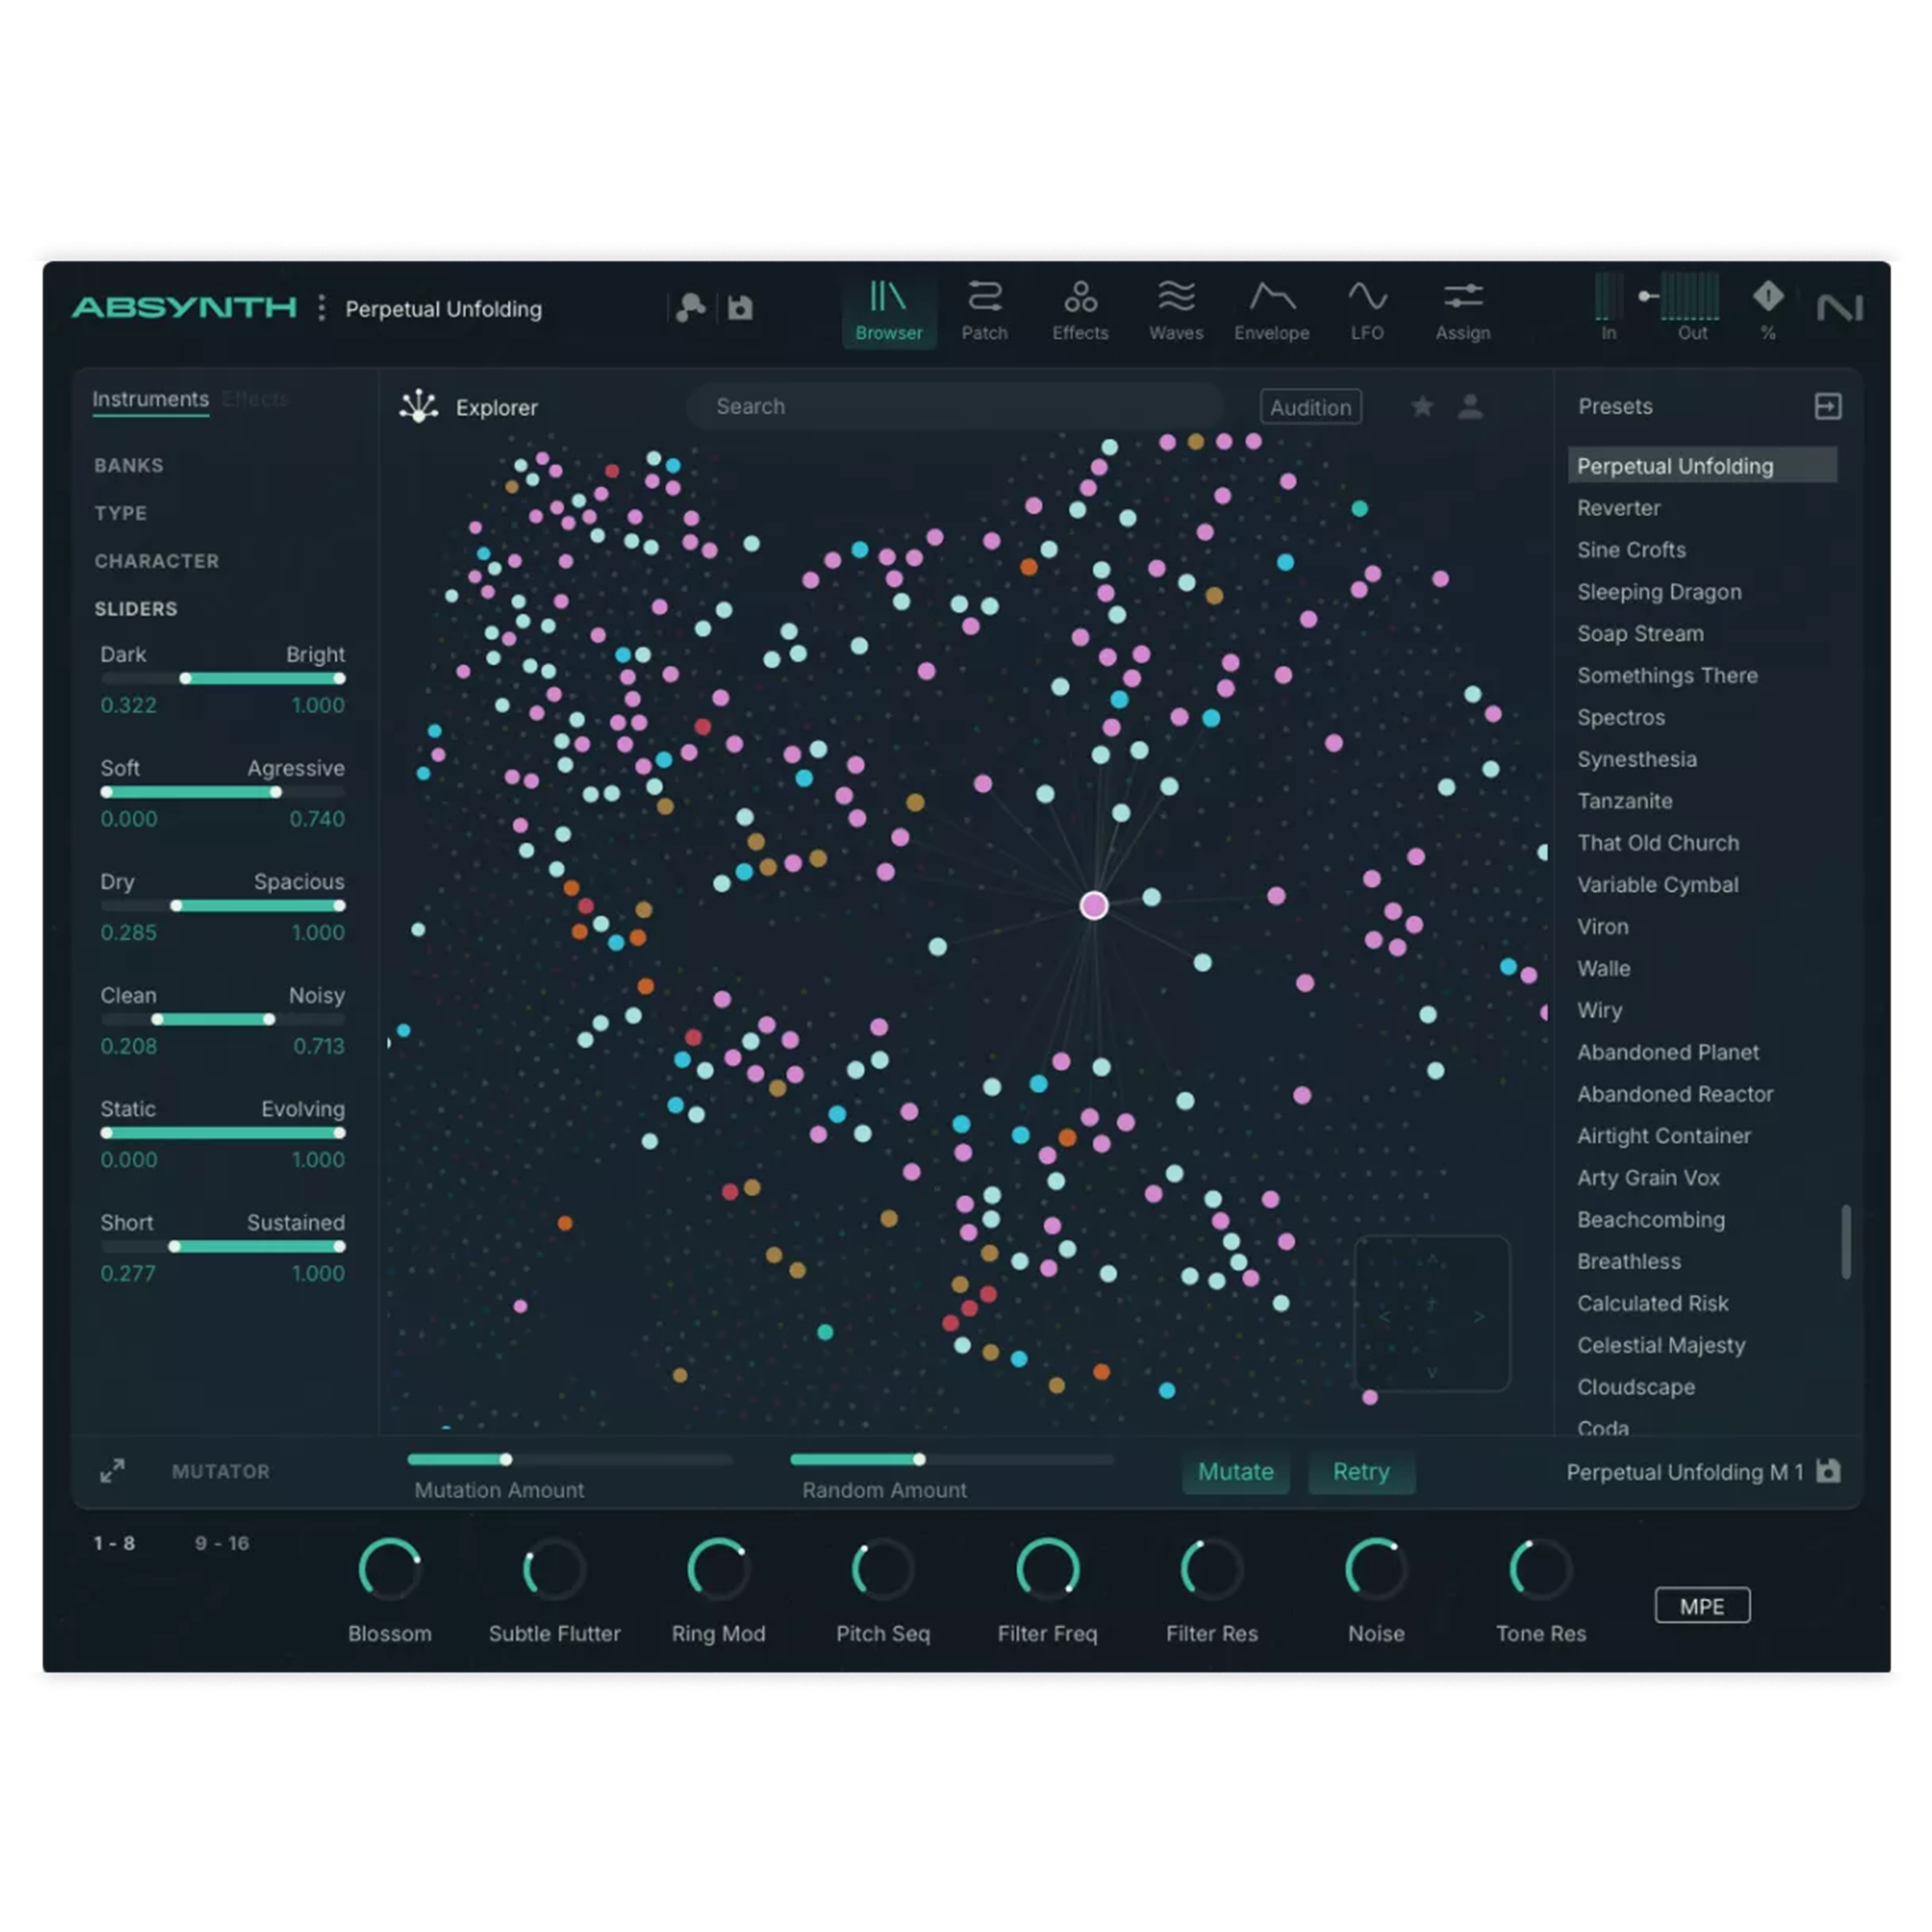The width and height of the screenshot is (1932, 1932).
Task: Toggle the MPE button
Action: point(1703,1605)
